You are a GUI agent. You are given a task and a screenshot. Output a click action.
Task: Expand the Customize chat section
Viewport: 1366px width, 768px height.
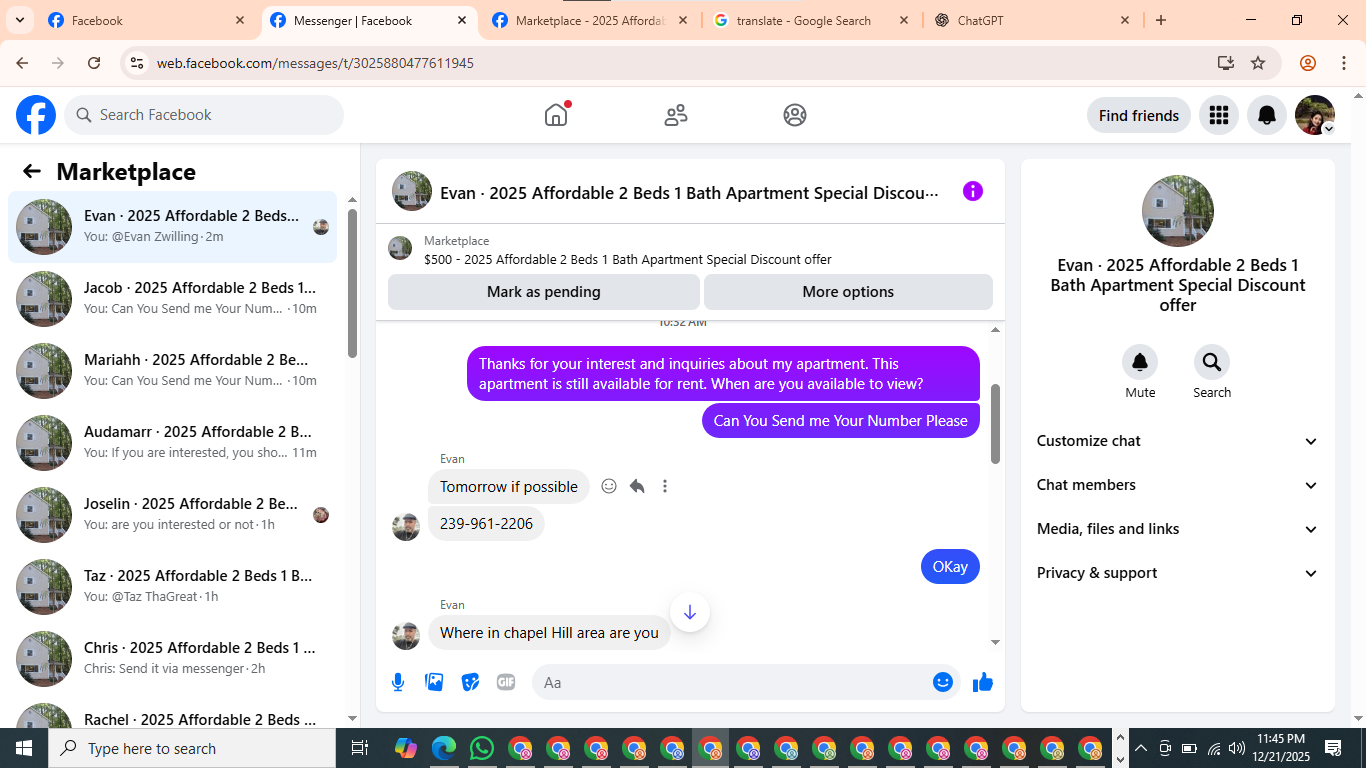1178,441
